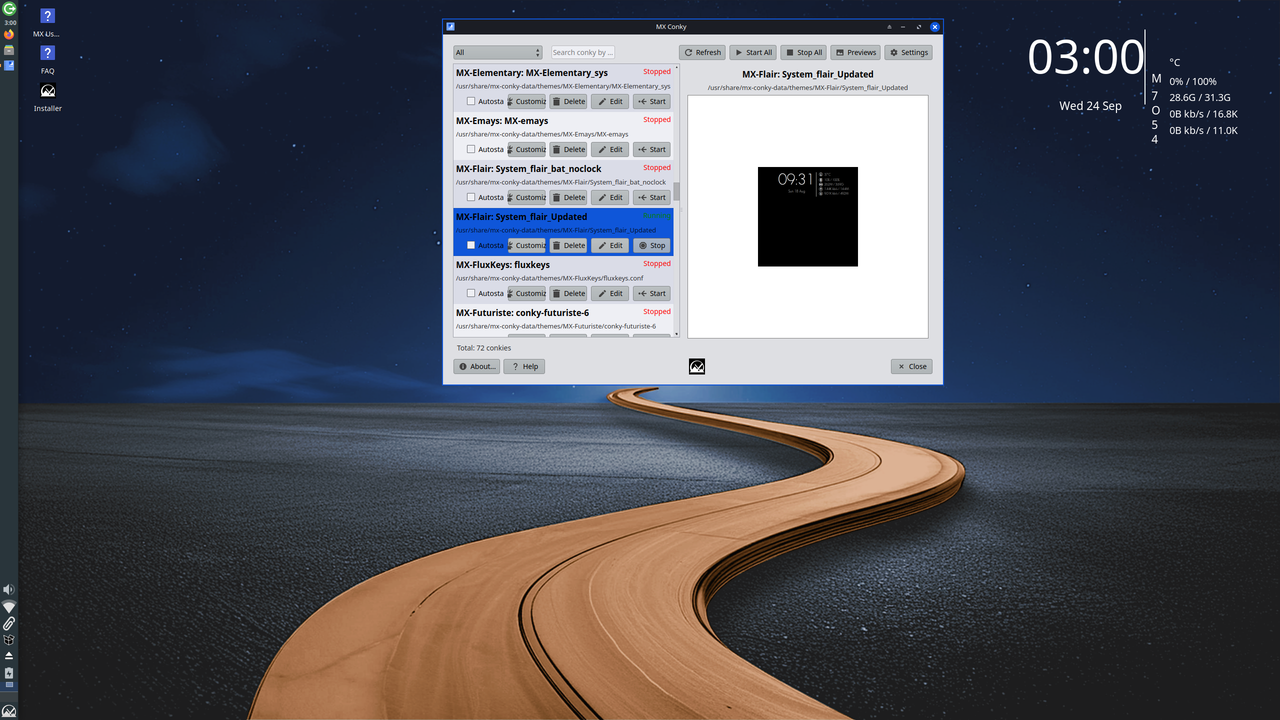
Task: Edit the MX-emays conky
Action: (610, 149)
